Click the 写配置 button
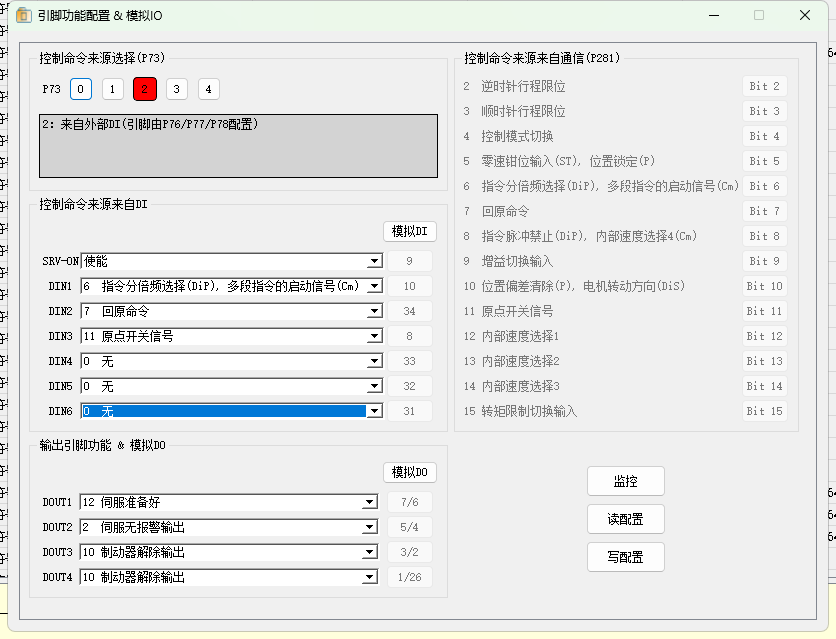 [x=626, y=557]
